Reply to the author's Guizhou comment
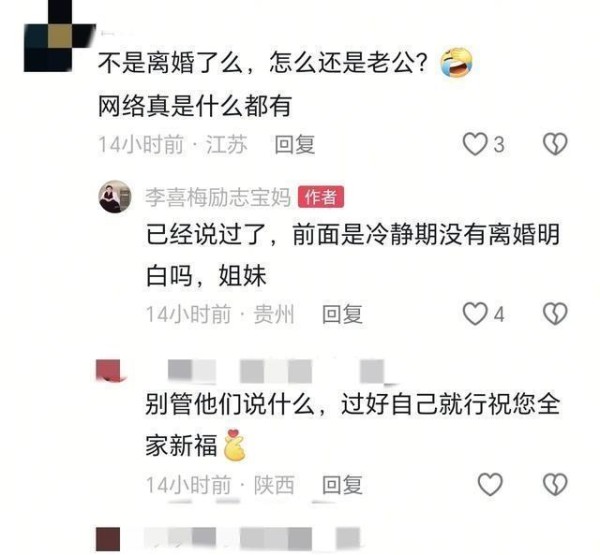The width and height of the screenshot is (600, 555). tap(342, 315)
